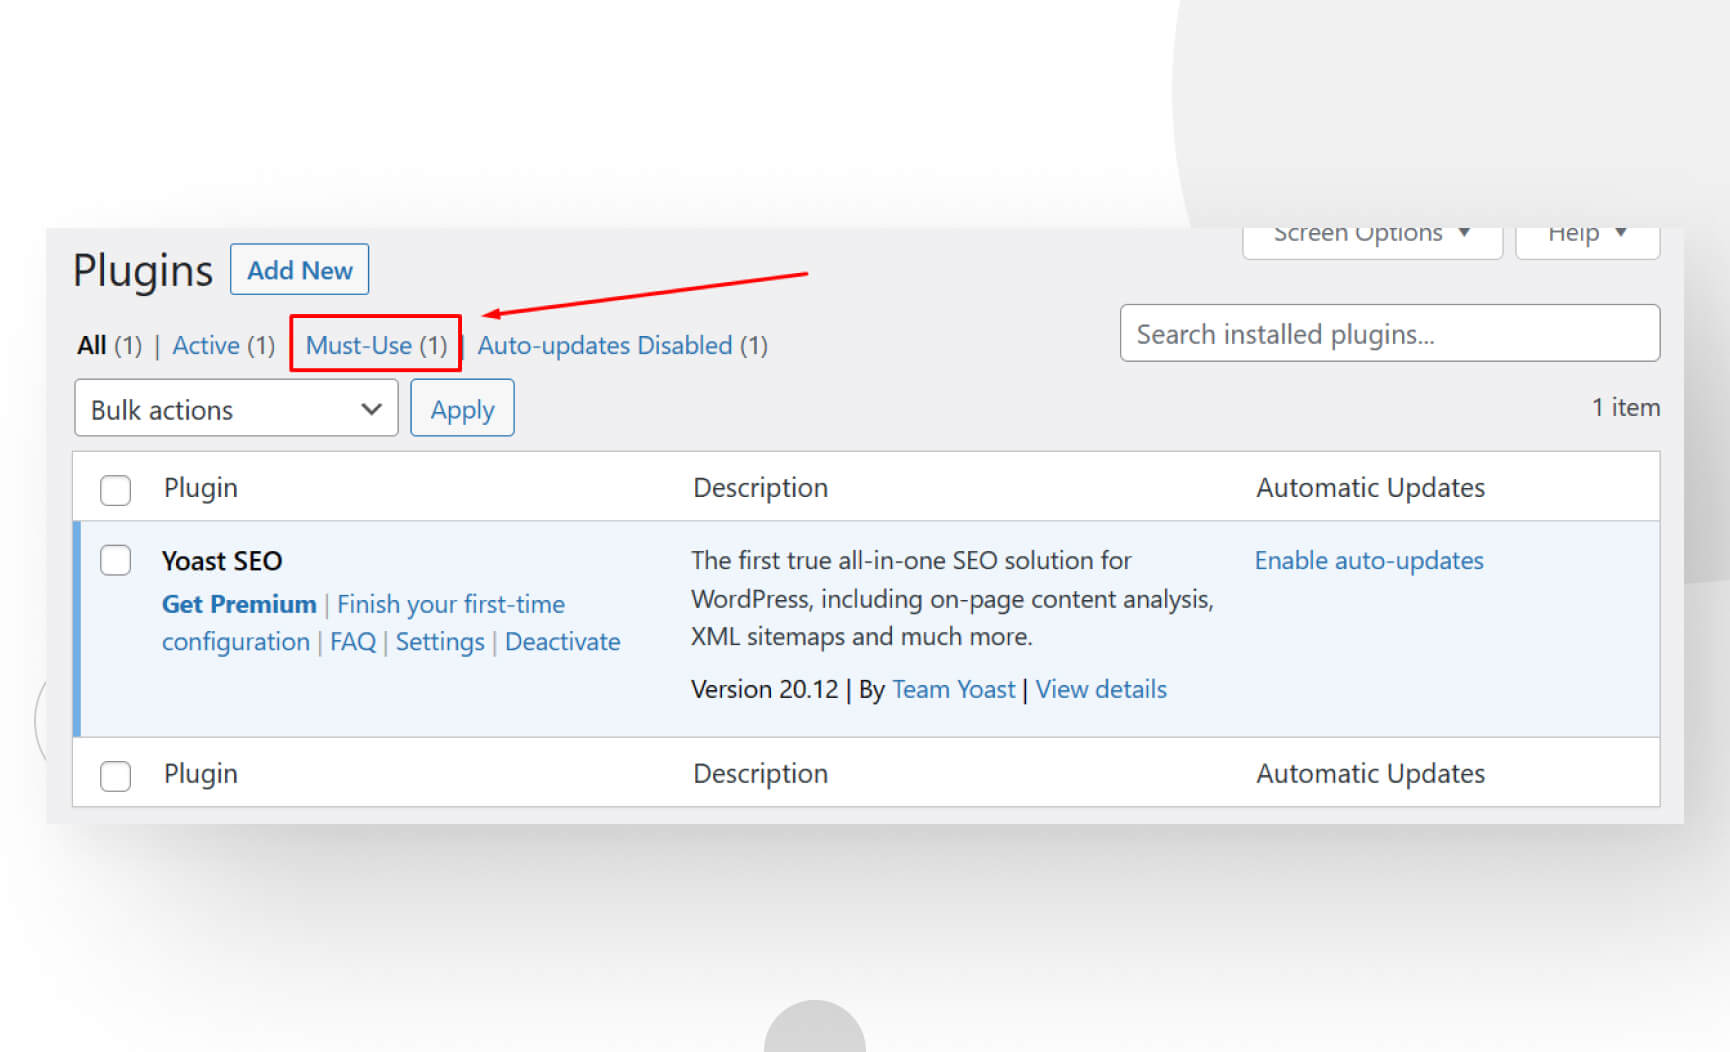
Task: Deactivate the Yoast SEO plugin
Action: pyautogui.click(x=563, y=641)
